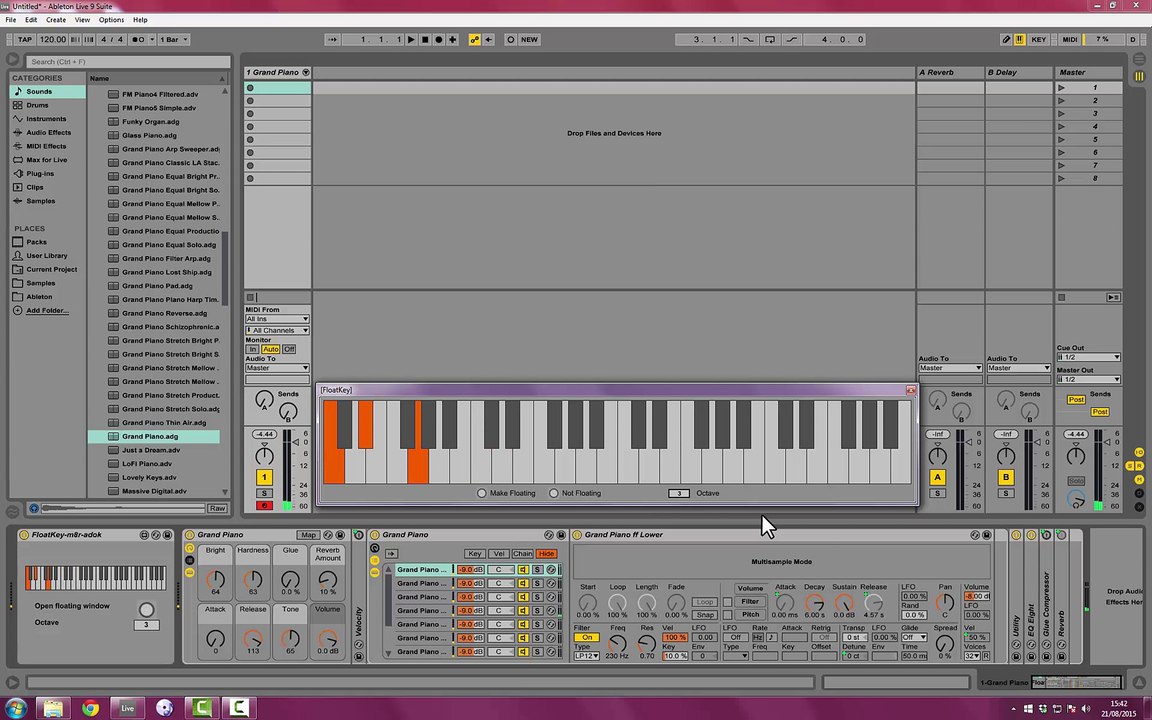Click the Add Folder link

[x=47, y=311]
